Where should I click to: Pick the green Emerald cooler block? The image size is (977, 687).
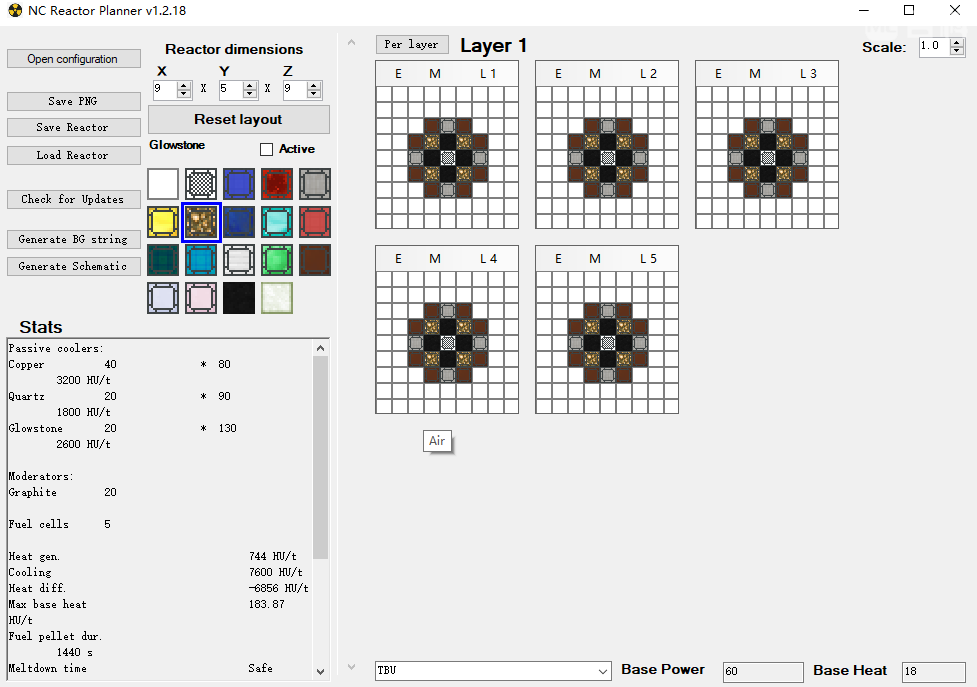(x=277, y=260)
